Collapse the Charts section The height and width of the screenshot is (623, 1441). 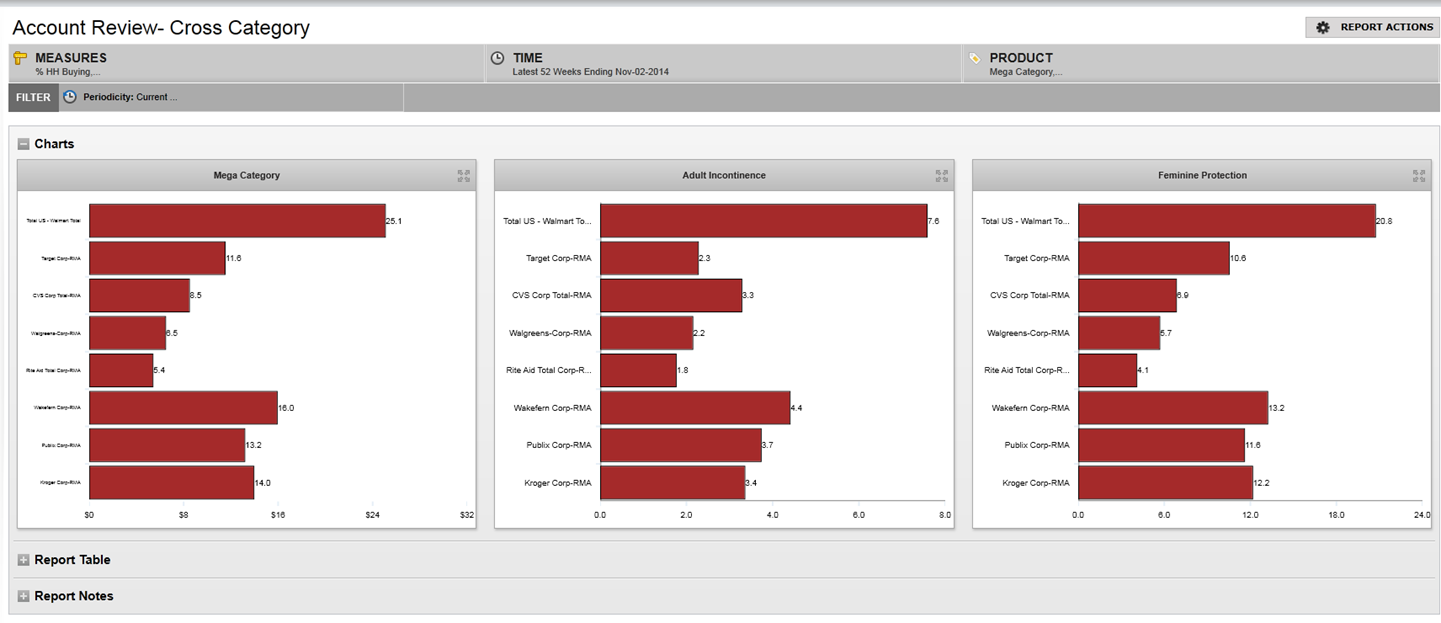pyautogui.click(x=24, y=144)
